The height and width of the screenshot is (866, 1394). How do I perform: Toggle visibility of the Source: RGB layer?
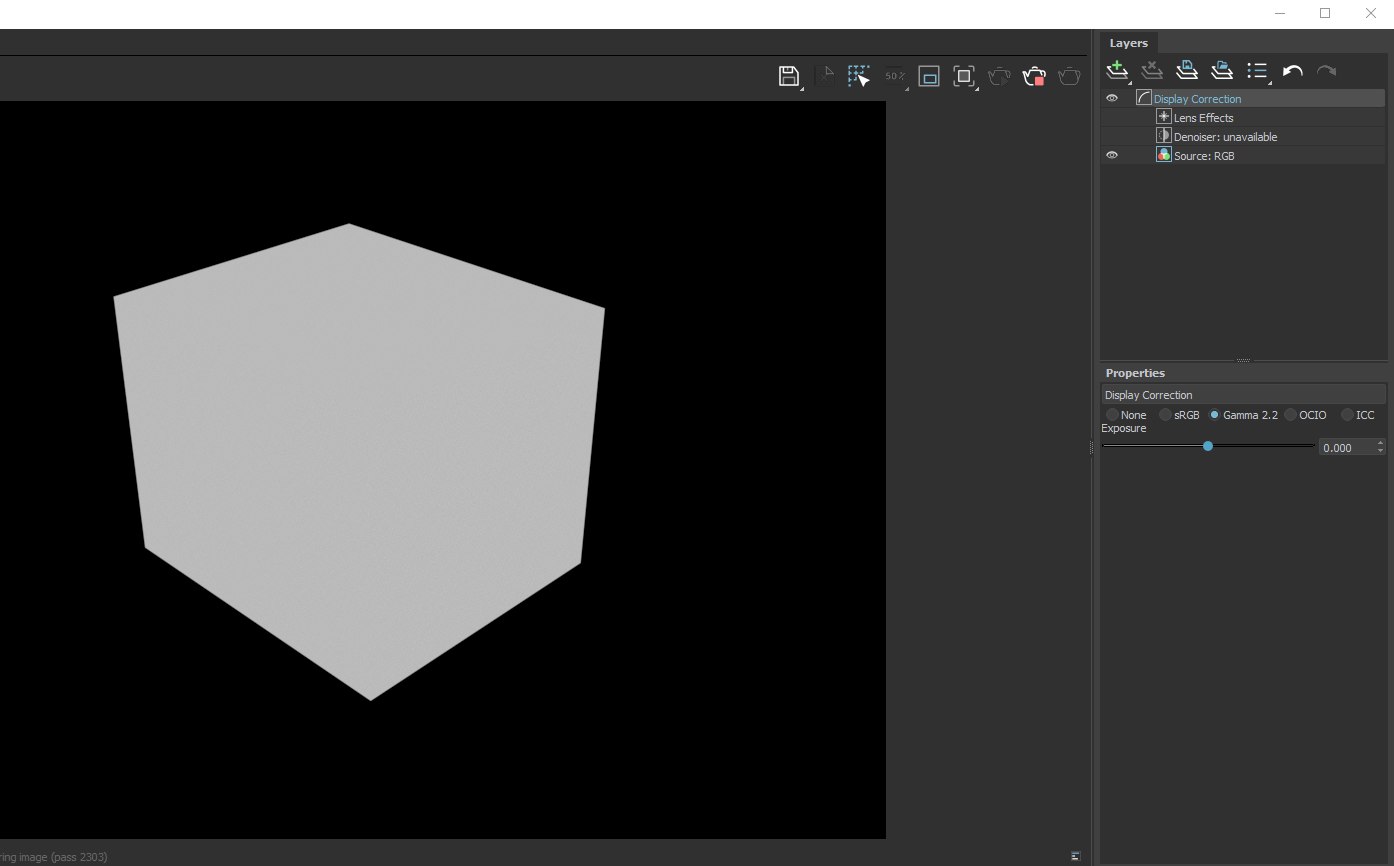1112,155
